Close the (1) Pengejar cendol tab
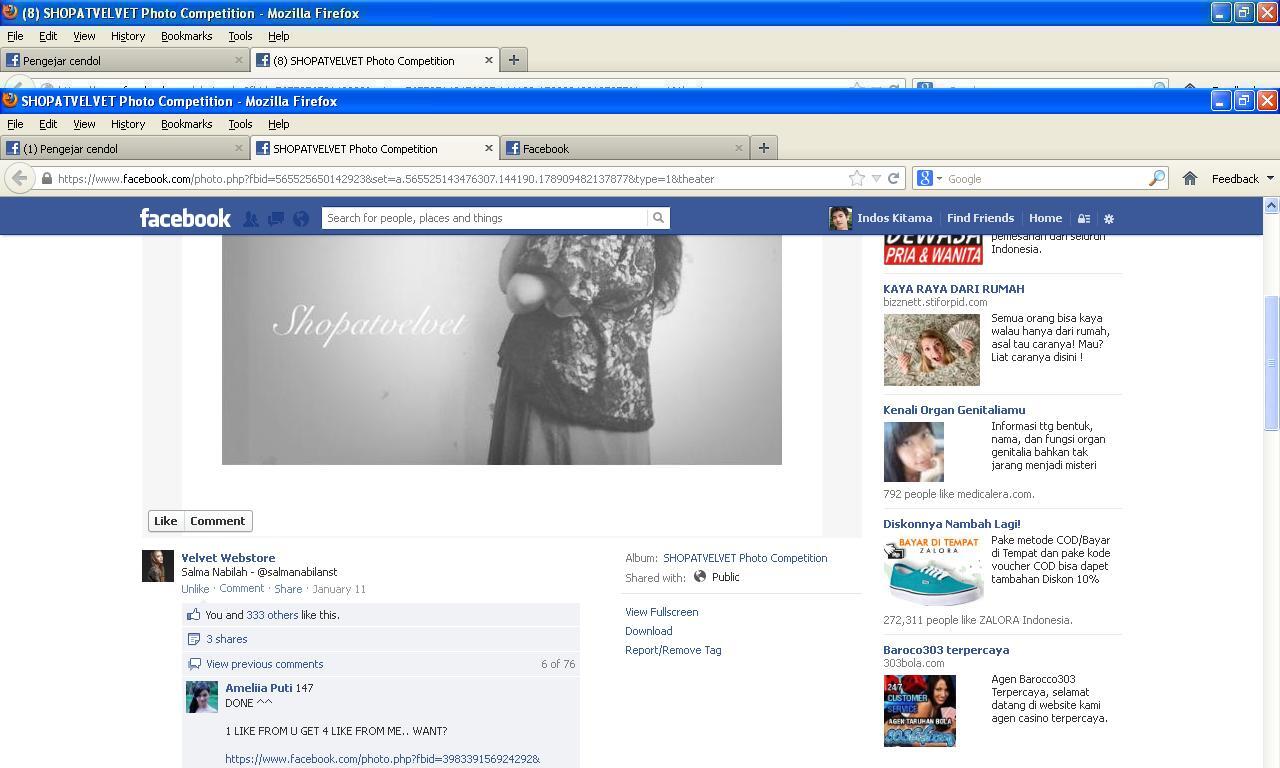The width and height of the screenshot is (1280, 768). click(x=239, y=148)
